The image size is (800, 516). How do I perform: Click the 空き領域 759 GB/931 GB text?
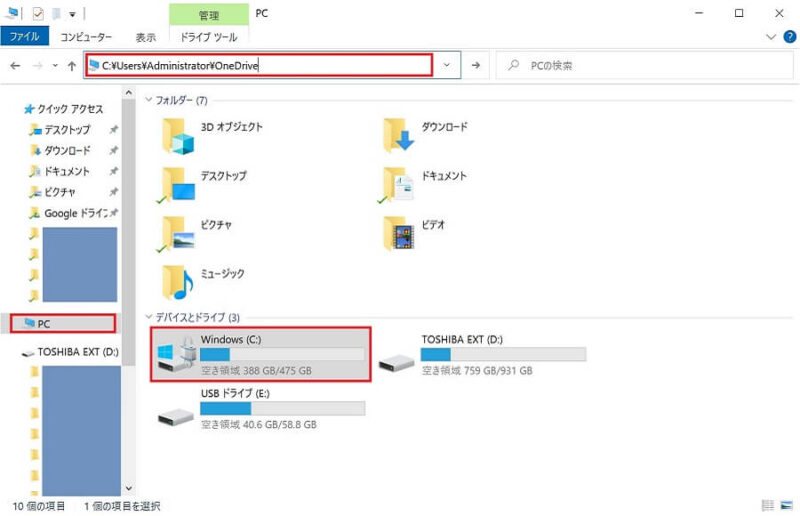(x=477, y=371)
